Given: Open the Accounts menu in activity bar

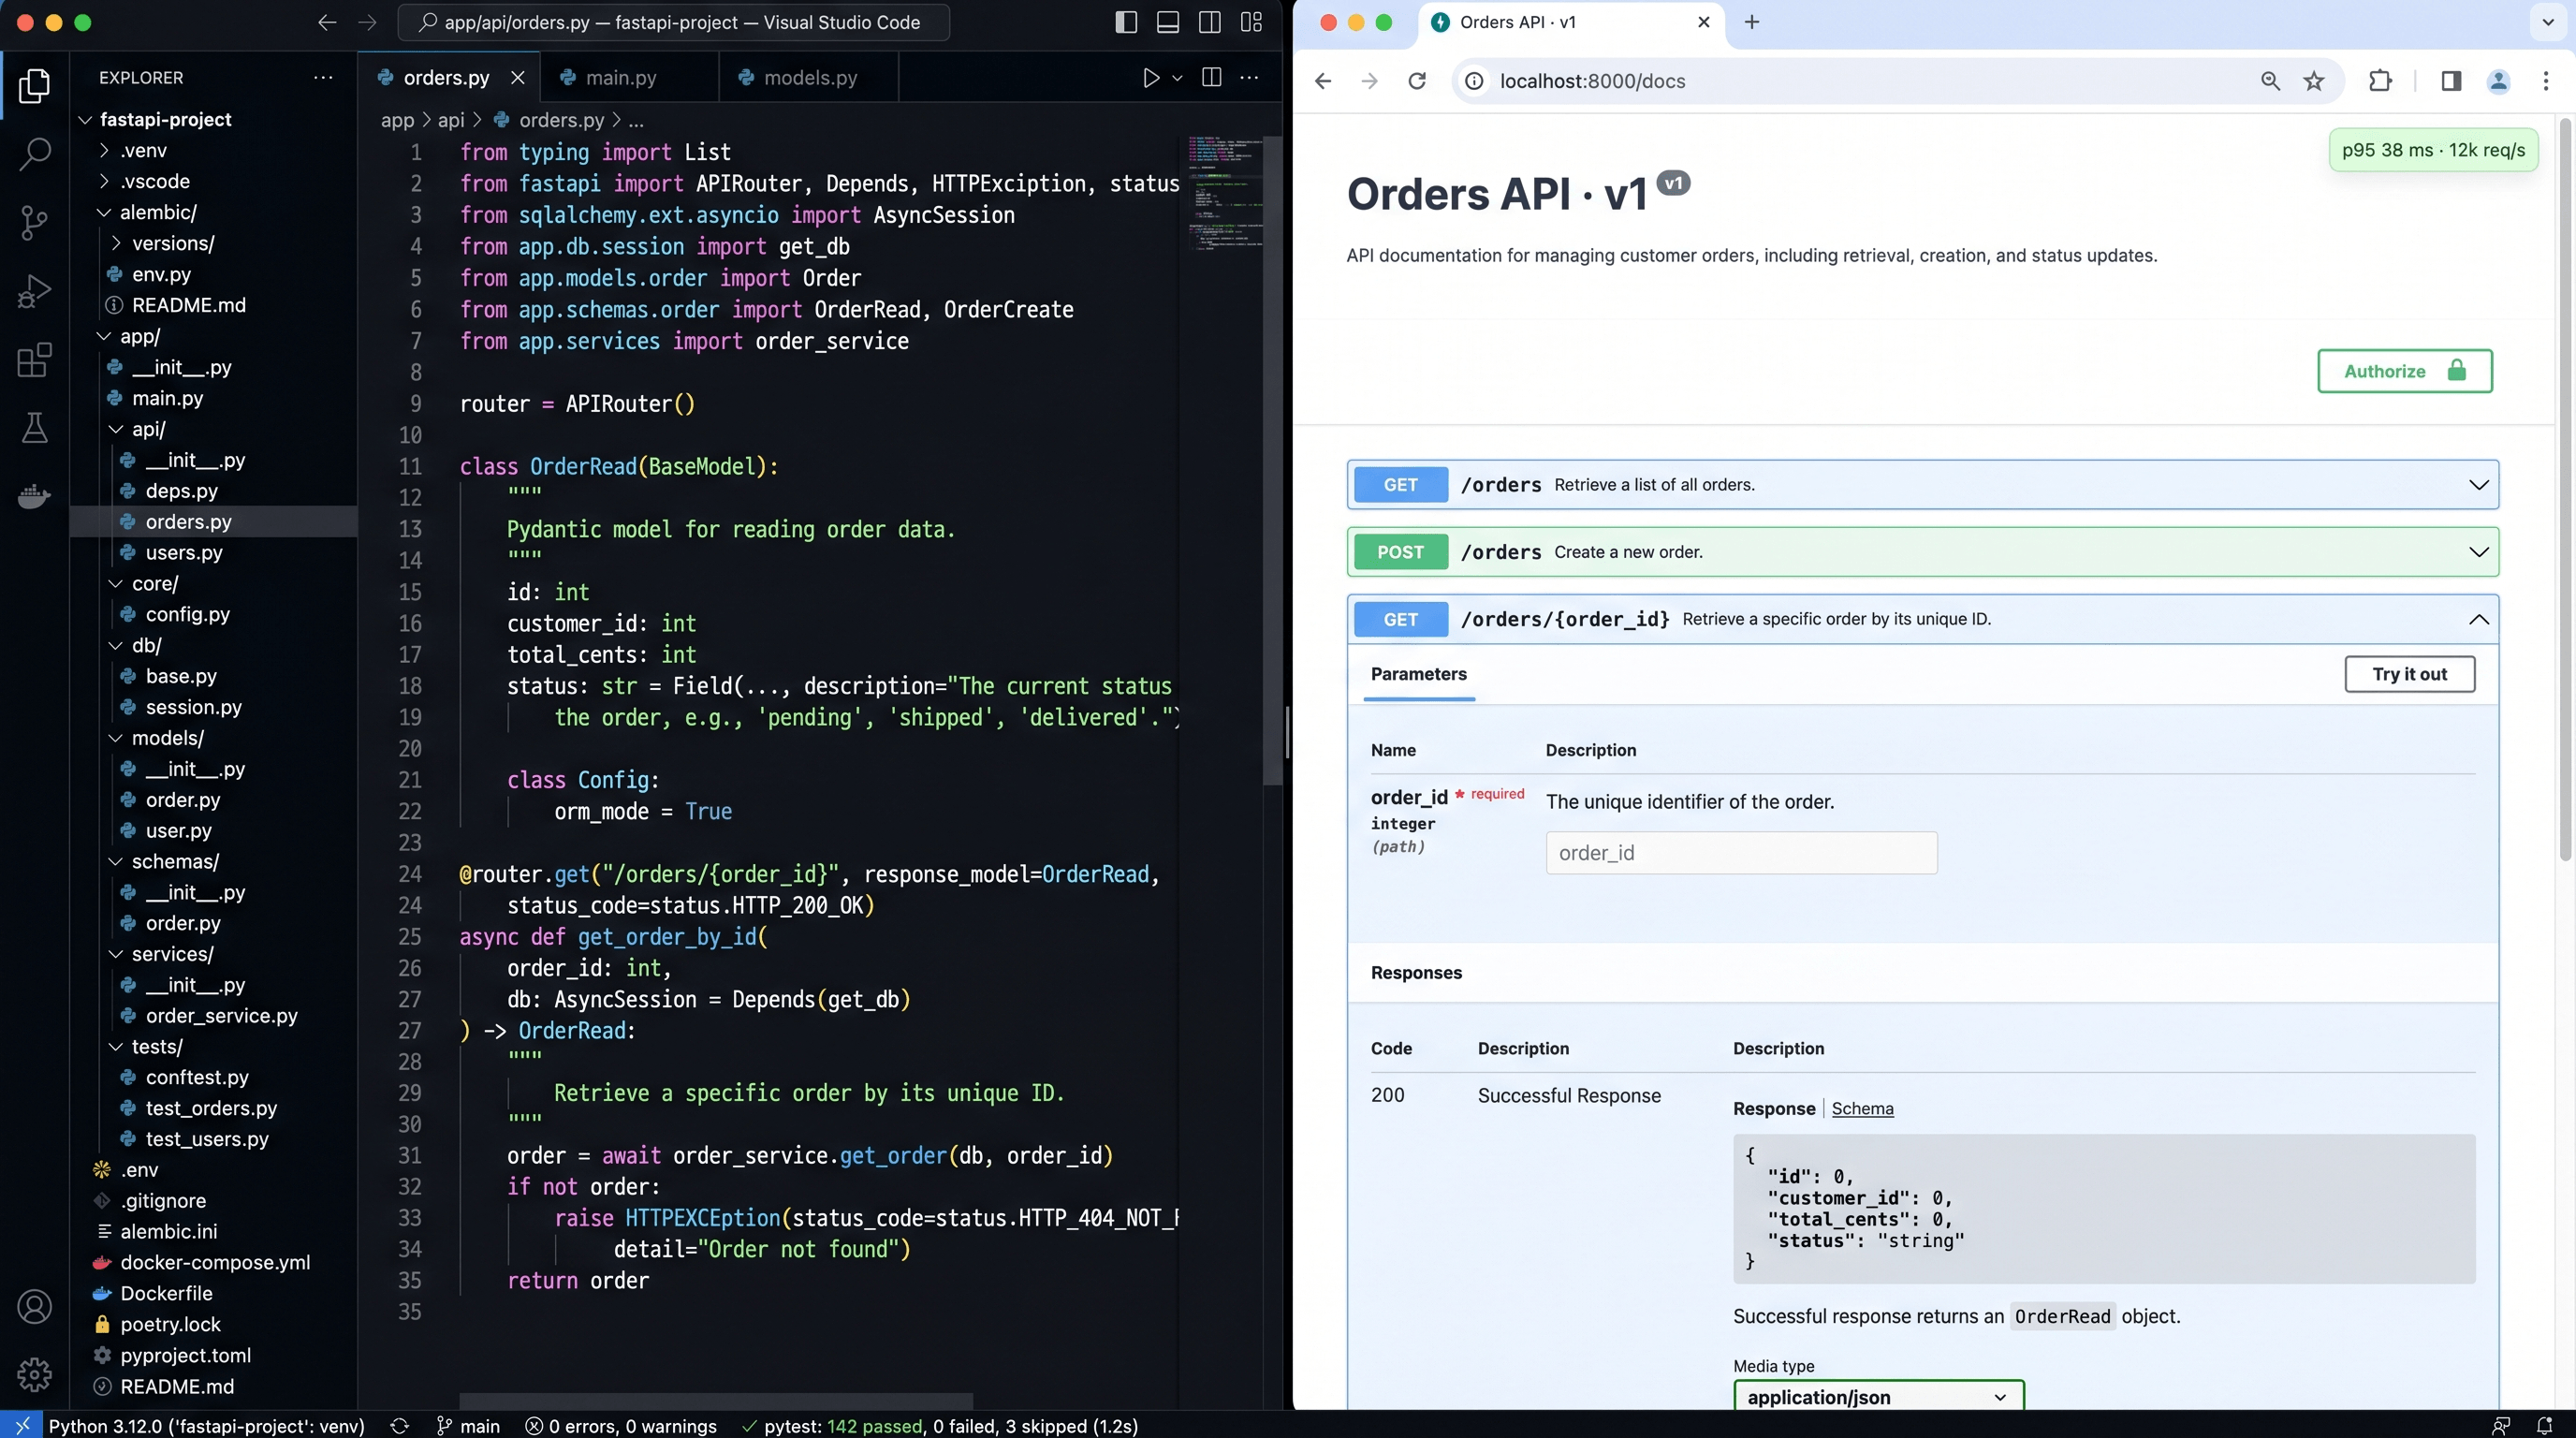Looking at the screenshot, I should coord(35,1306).
